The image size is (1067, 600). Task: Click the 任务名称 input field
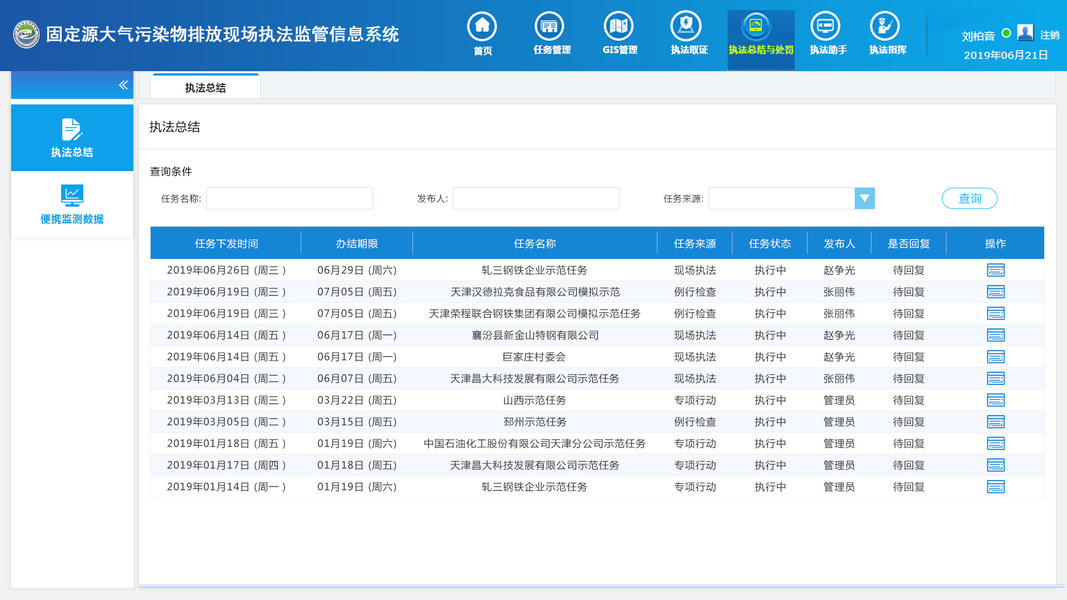click(289, 199)
